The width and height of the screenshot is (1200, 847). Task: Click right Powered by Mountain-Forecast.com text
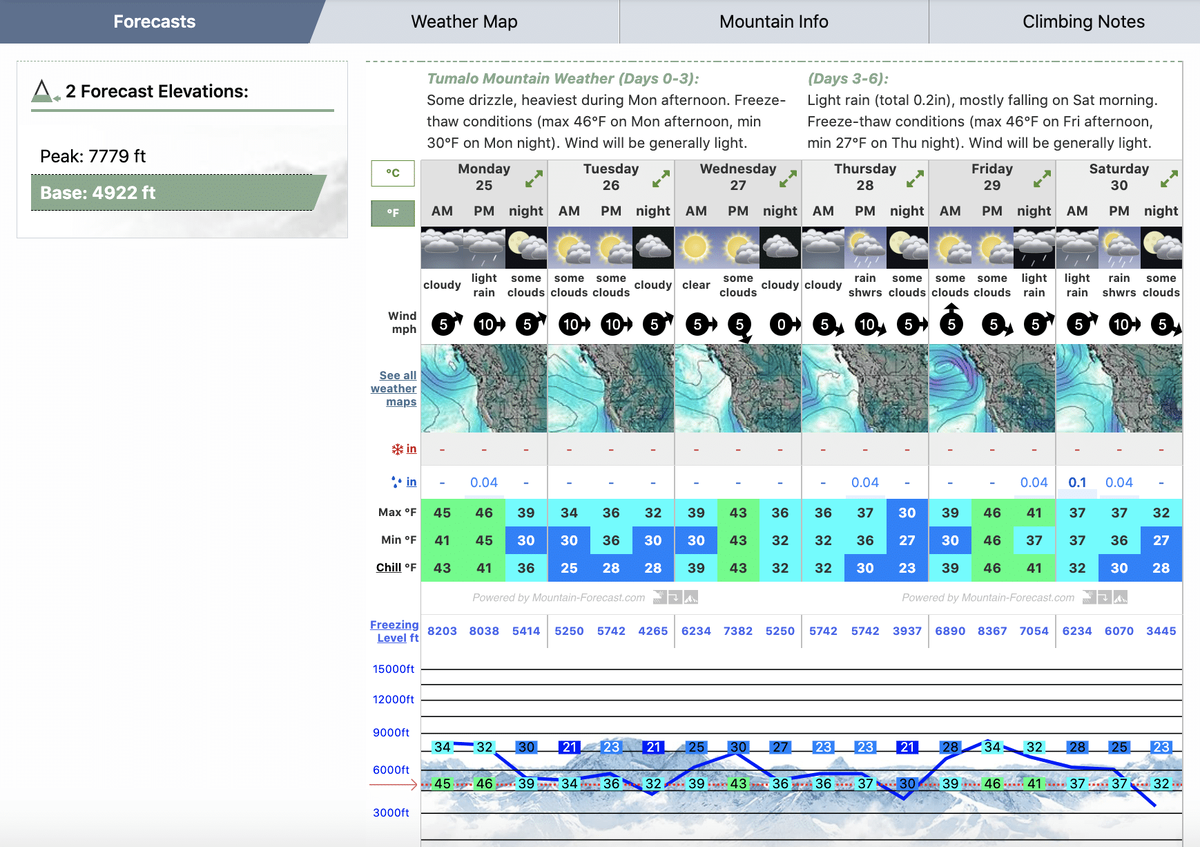[988, 597]
